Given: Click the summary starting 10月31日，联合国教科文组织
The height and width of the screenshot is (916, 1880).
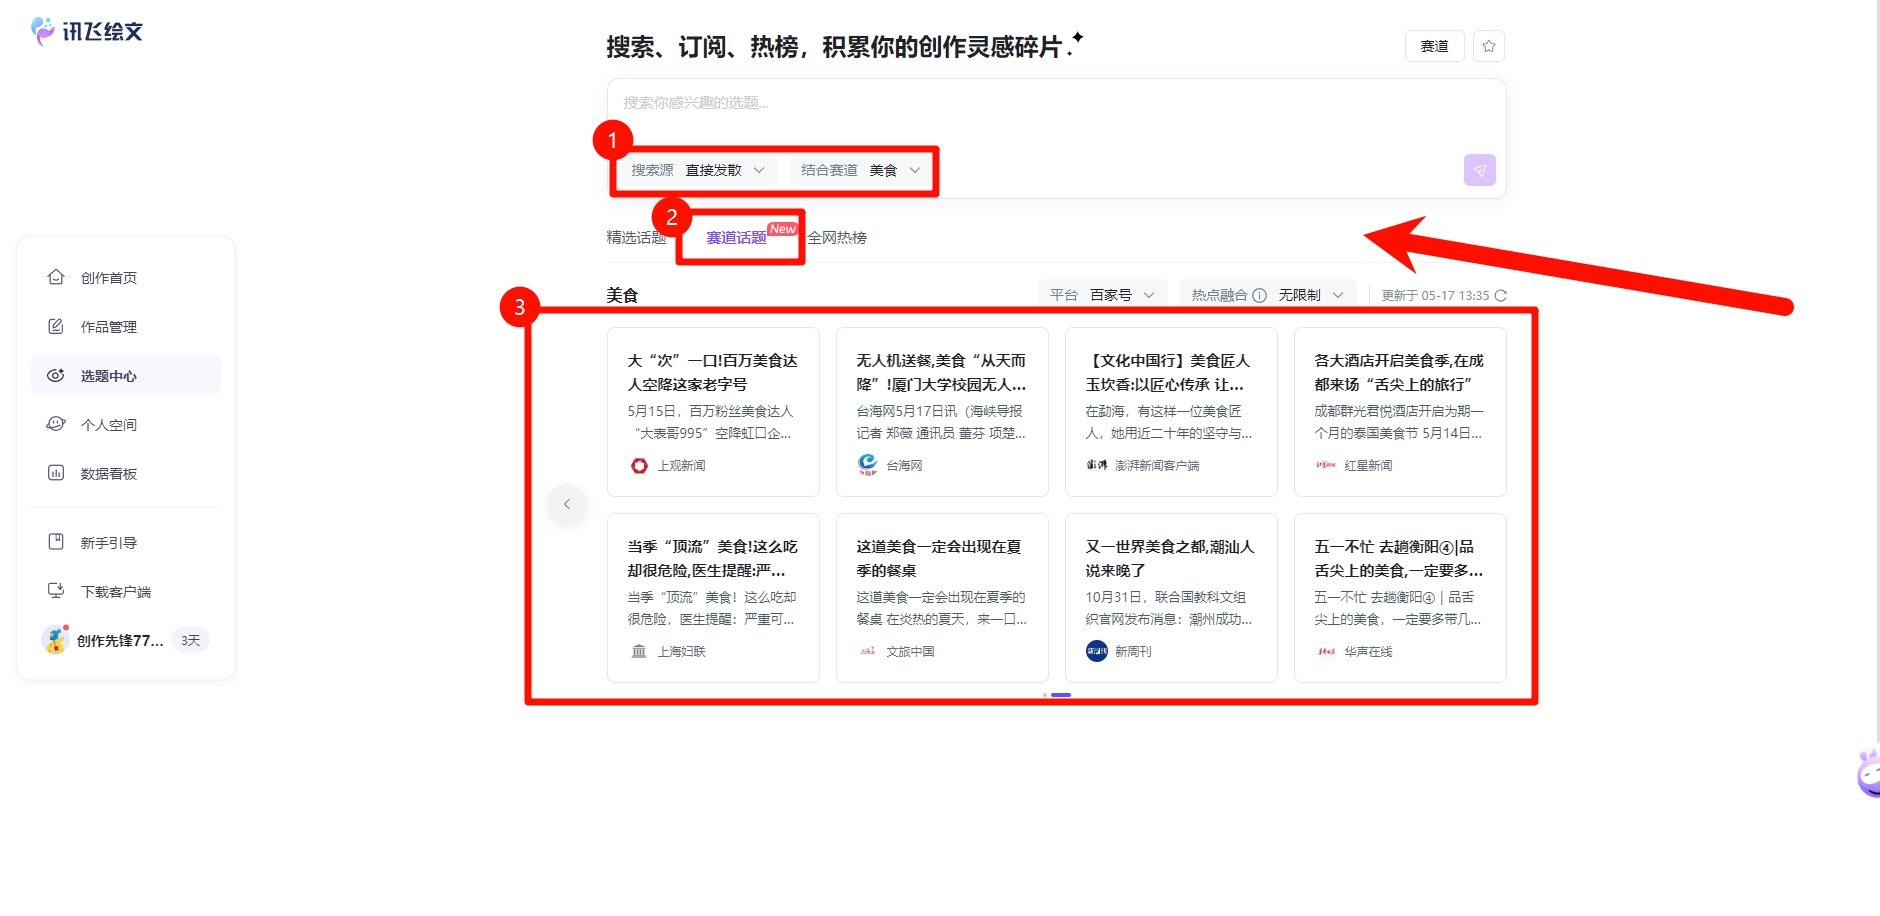Looking at the screenshot, I should coord(1169,608).
